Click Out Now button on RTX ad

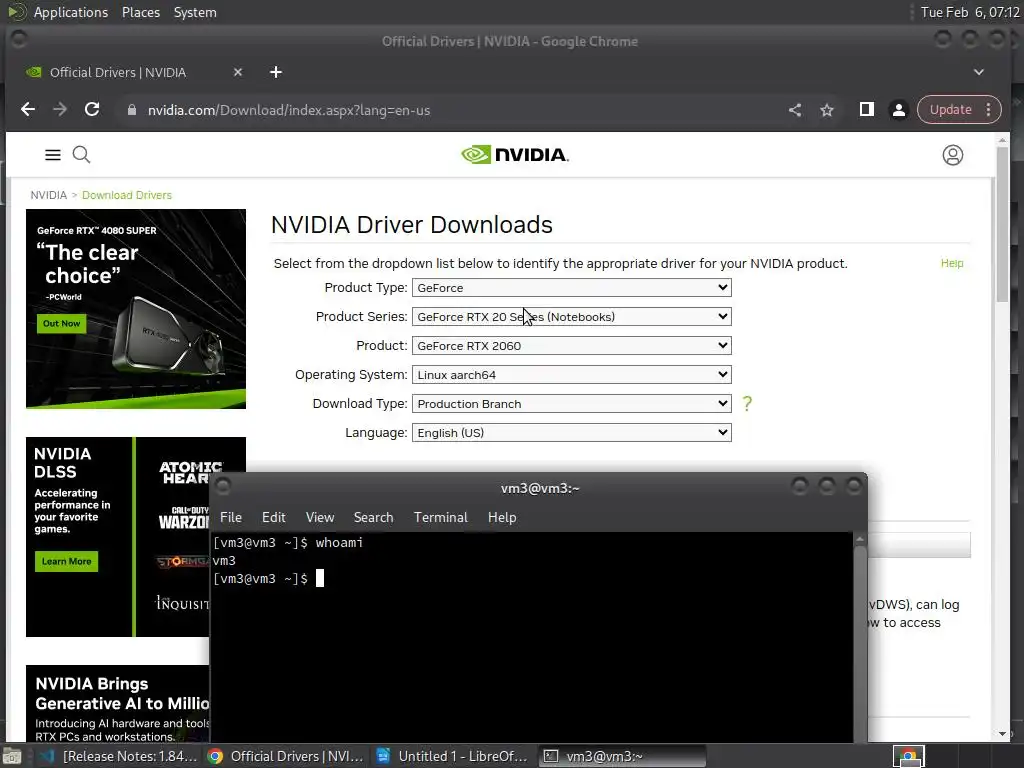pos(61,323)
